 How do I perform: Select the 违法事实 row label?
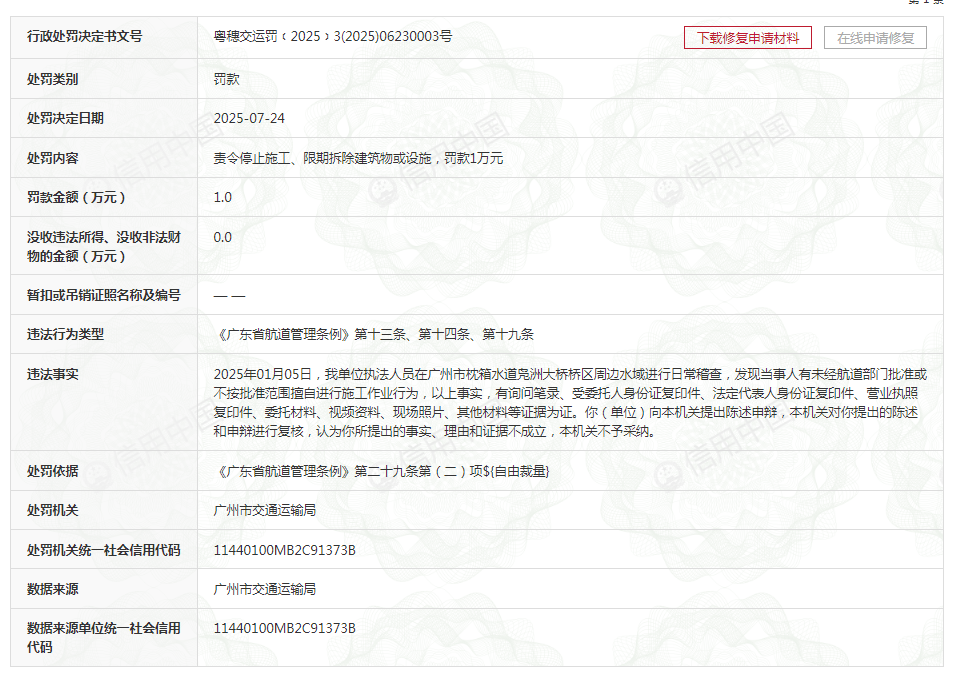click(x=53, y=374)
